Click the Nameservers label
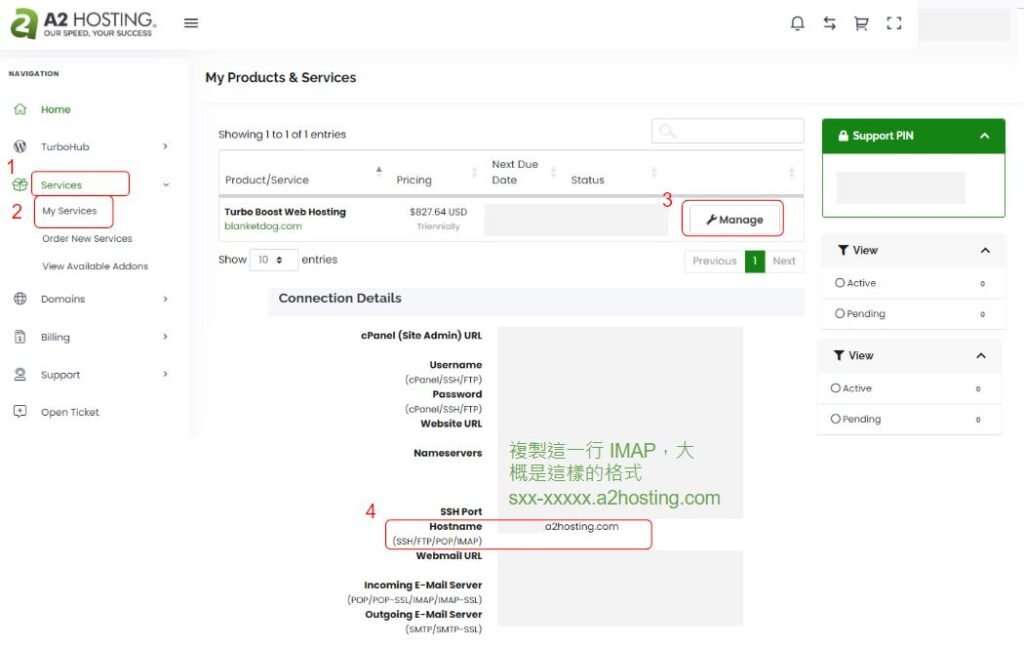The width and height of the screenshot is (1024, 647). point(447,452)
